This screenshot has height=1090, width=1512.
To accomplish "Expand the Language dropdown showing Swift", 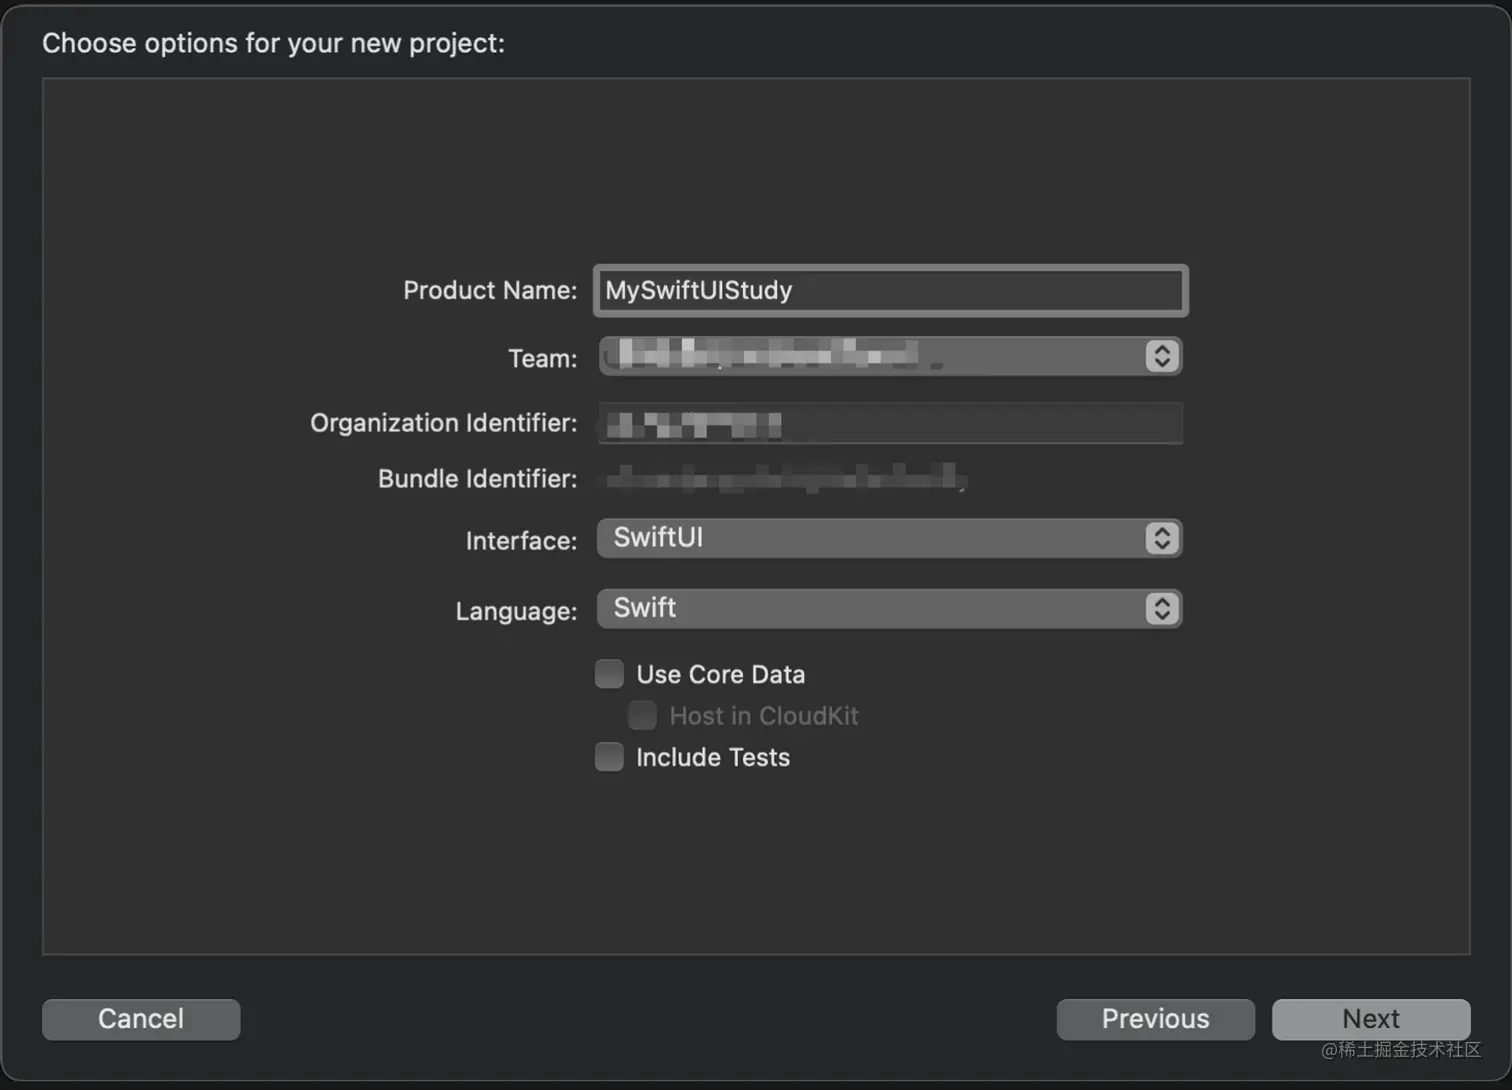I will click(x=870, y=609).
